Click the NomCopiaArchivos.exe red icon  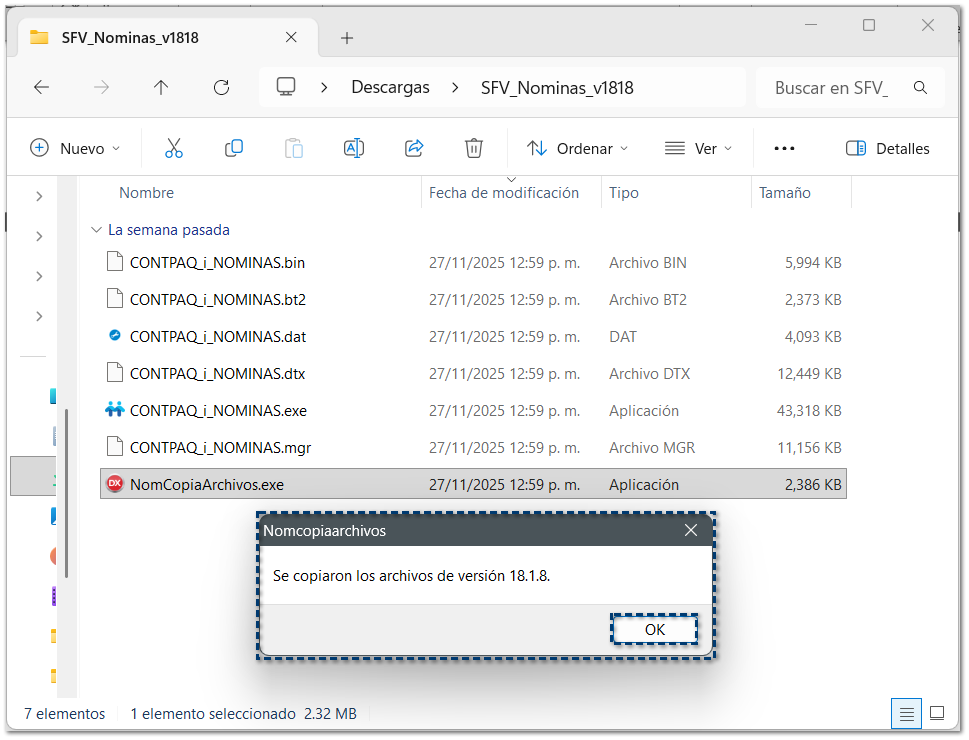[x=115, y=483]
